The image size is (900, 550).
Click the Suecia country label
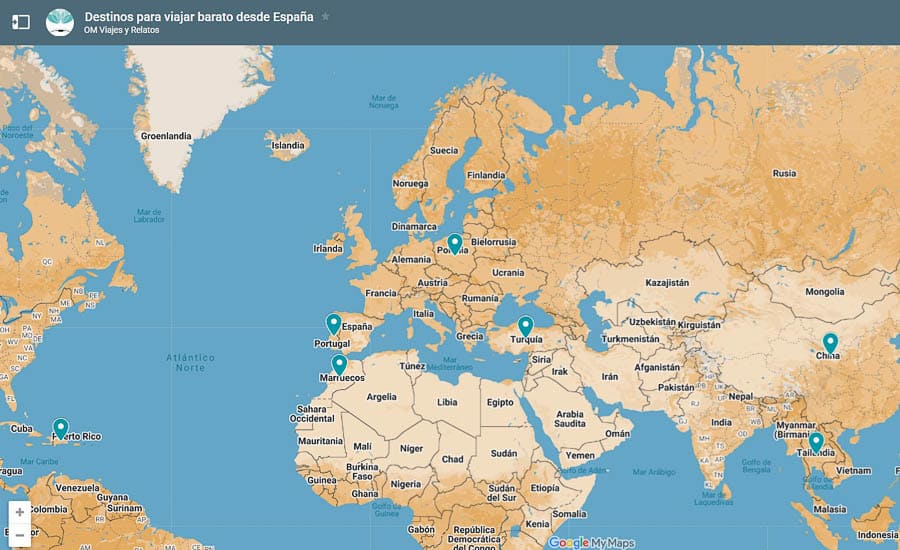444,150
